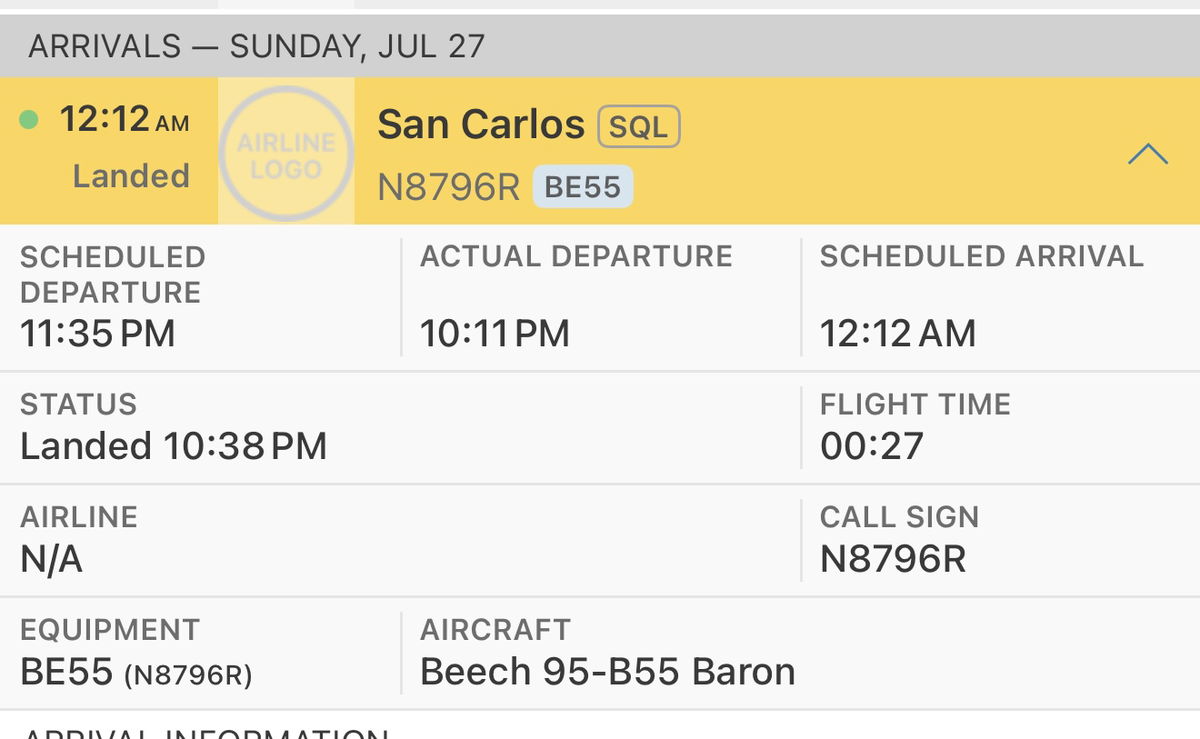Click the green landed status dot
Screen dimensions: 1200x739
pos(29,120)
